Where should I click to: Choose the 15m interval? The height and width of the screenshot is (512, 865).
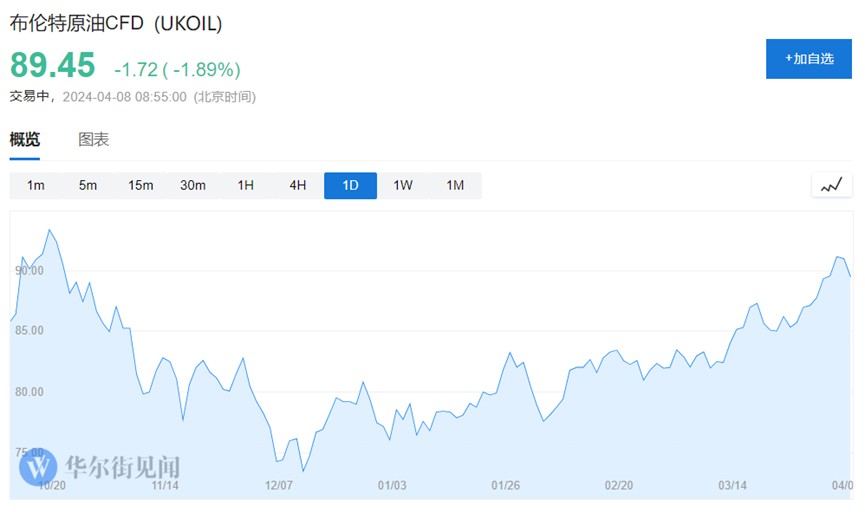pos(140,185)
